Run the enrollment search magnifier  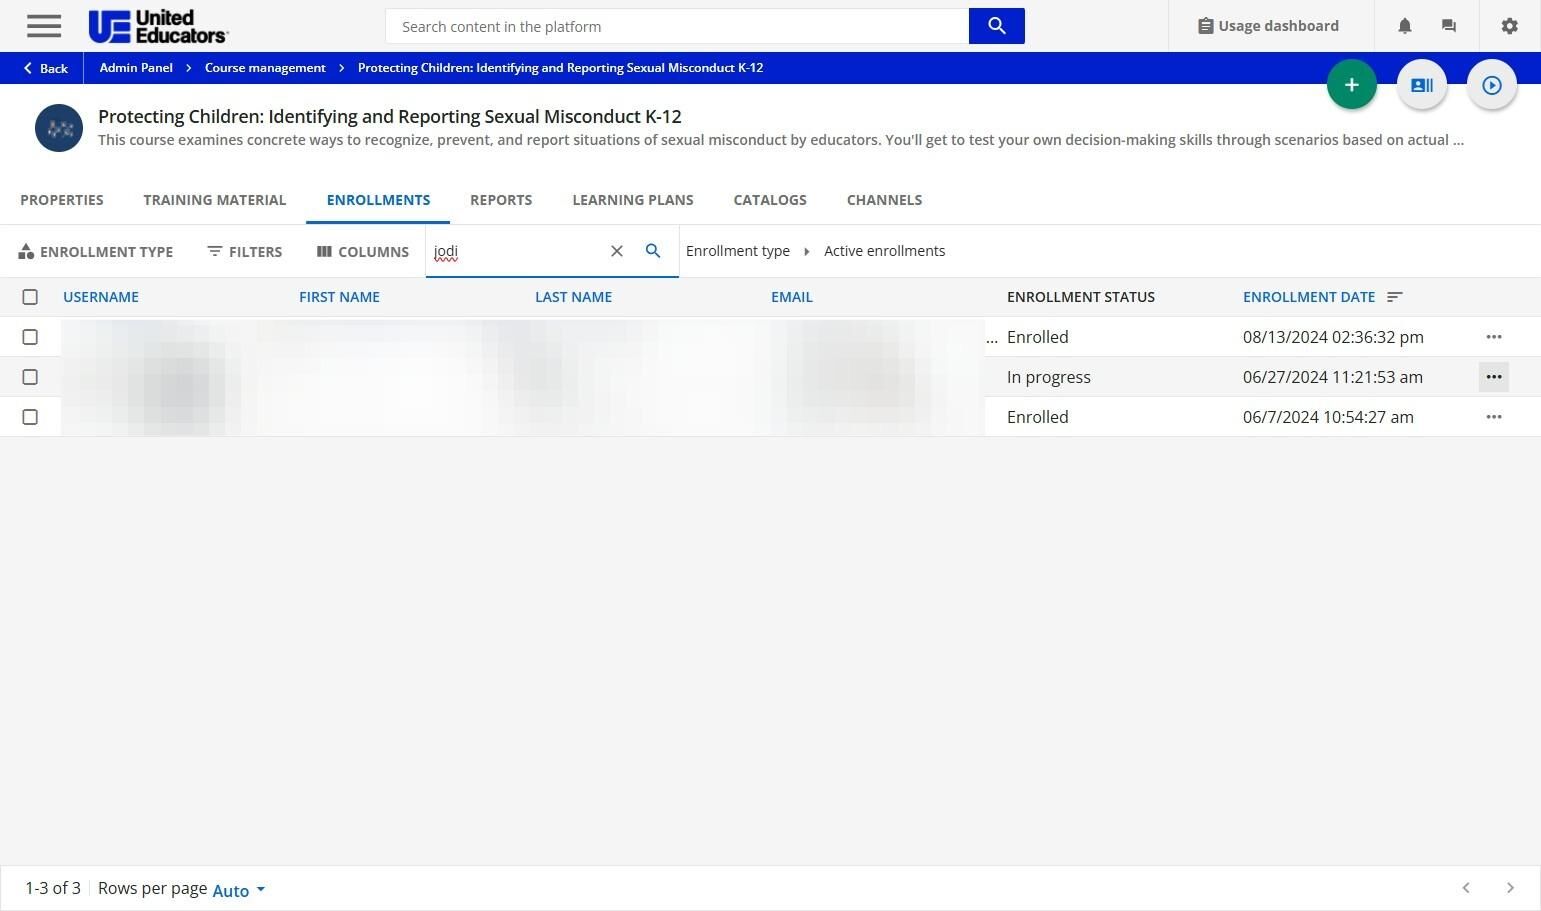[653, 251]
